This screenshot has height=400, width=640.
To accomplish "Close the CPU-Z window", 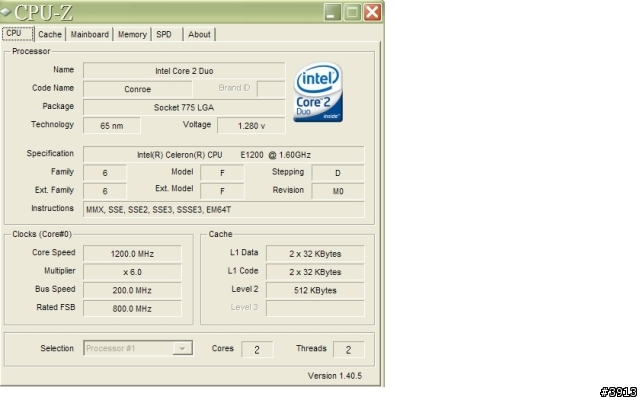I will coord(372,12).
